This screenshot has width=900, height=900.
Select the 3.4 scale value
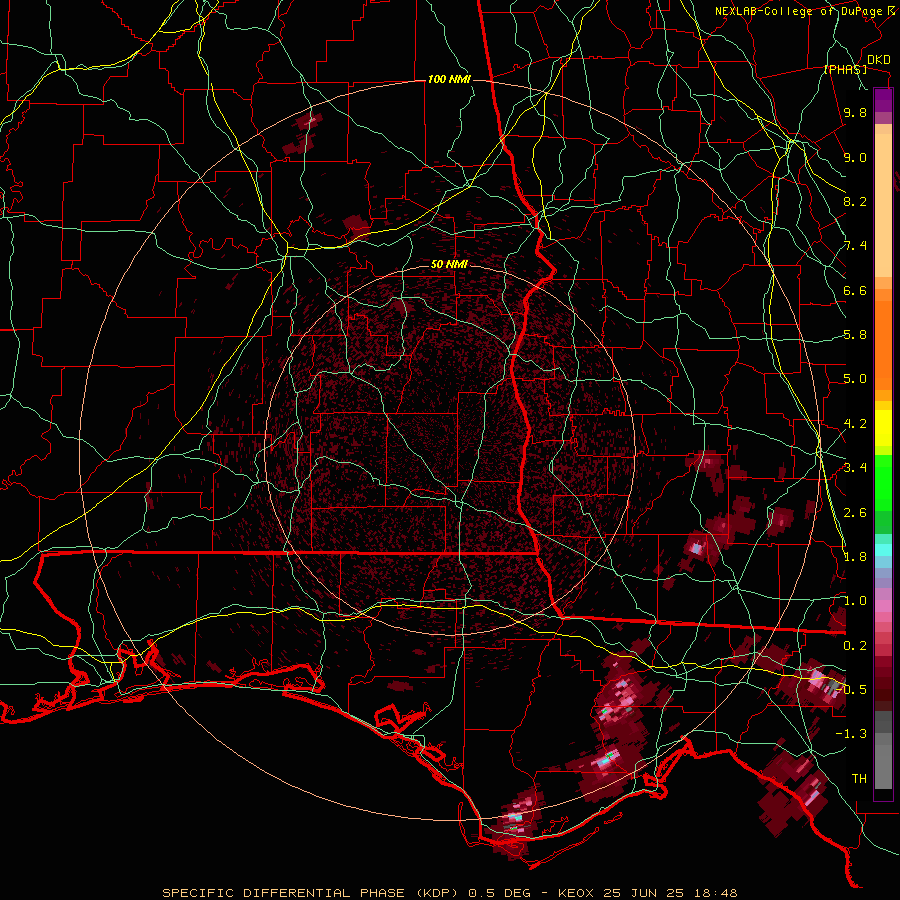(855, 468)
